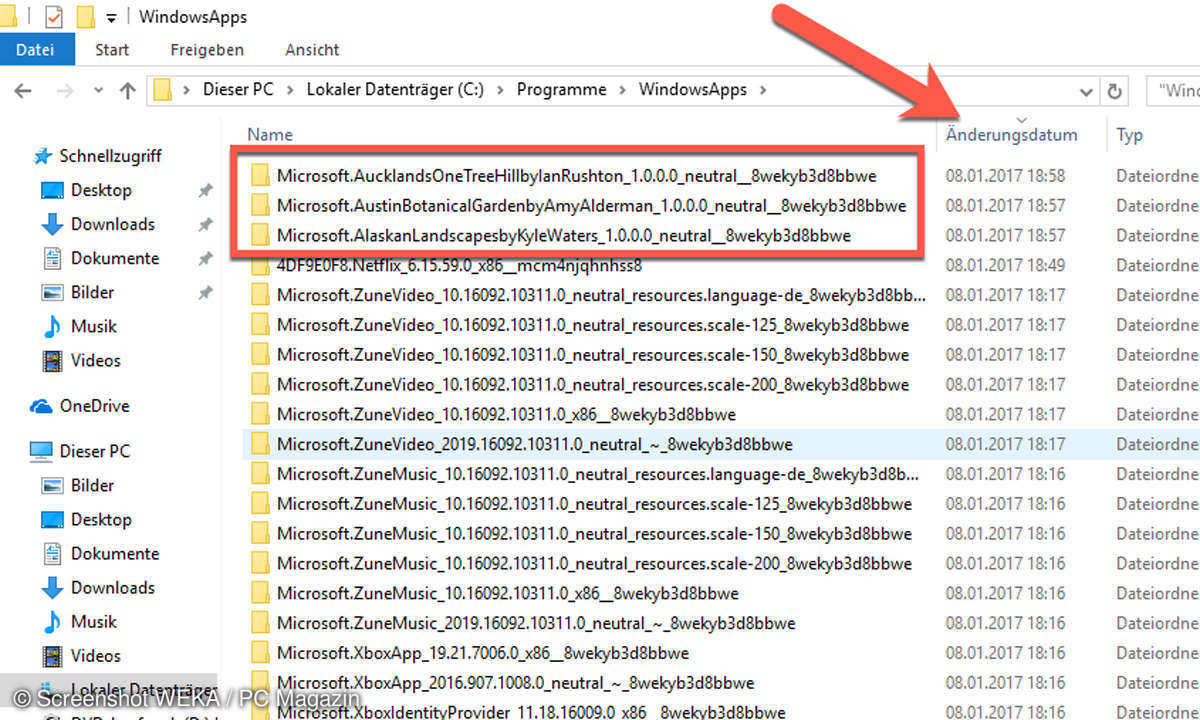1200x720 pixels.
Task: Click 'Programme' in the breadcrumb path
Action: (562, 89)
